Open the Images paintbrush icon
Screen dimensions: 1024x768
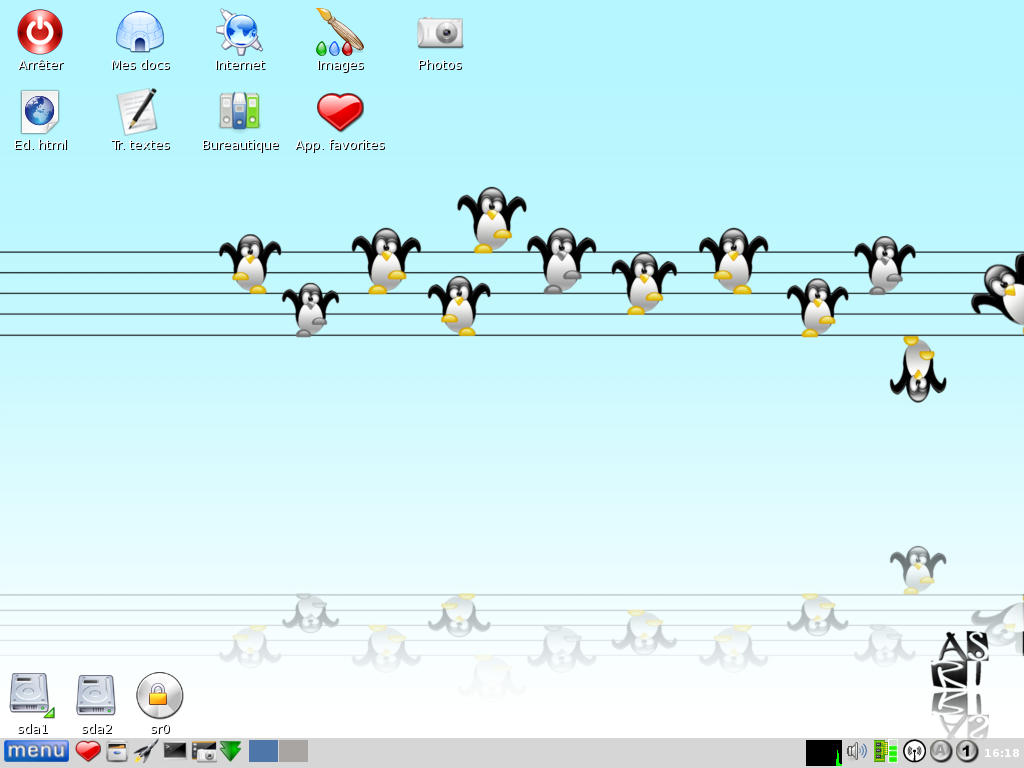(x=340, y=32)
